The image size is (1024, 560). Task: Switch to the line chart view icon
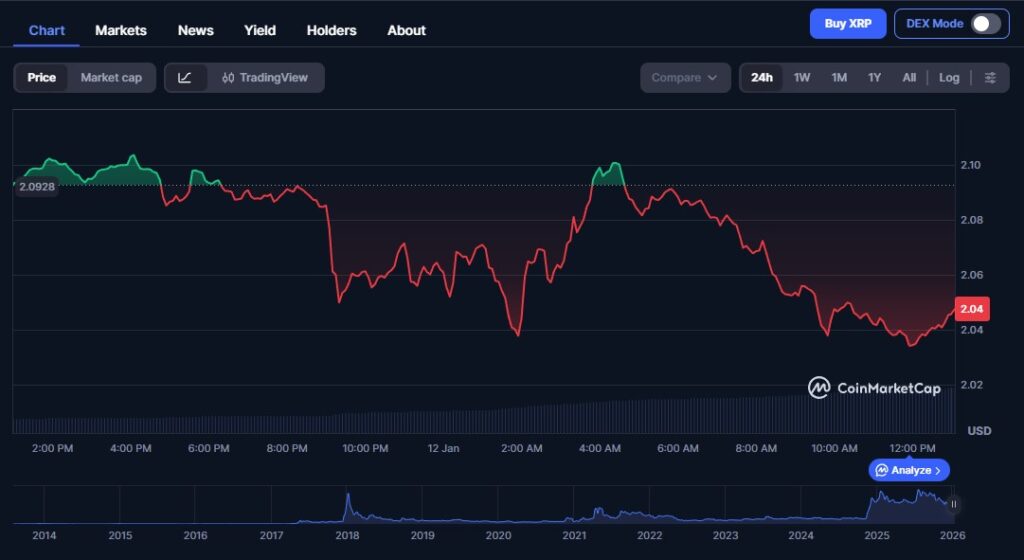point(185,78)
